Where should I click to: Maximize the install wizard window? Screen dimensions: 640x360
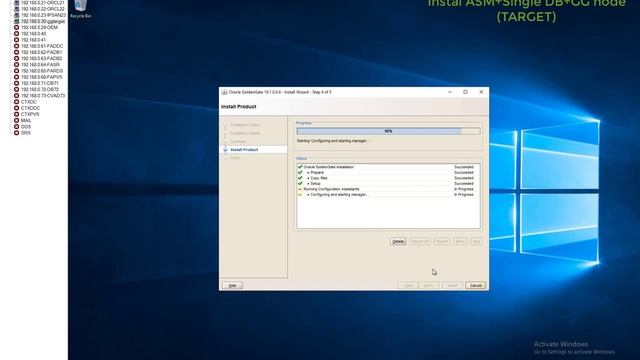coord(465,92)
